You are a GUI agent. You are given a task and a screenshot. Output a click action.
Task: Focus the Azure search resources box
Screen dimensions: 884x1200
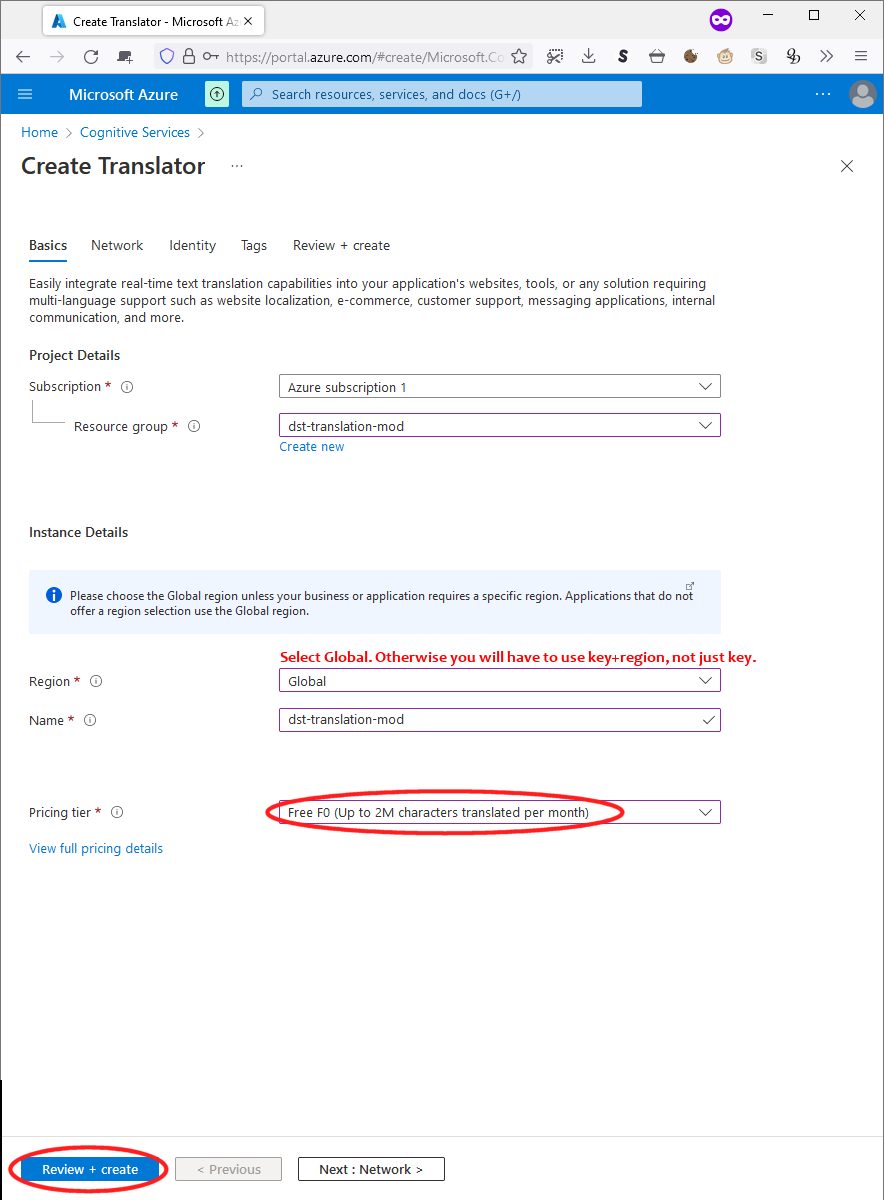coord(442,94)
